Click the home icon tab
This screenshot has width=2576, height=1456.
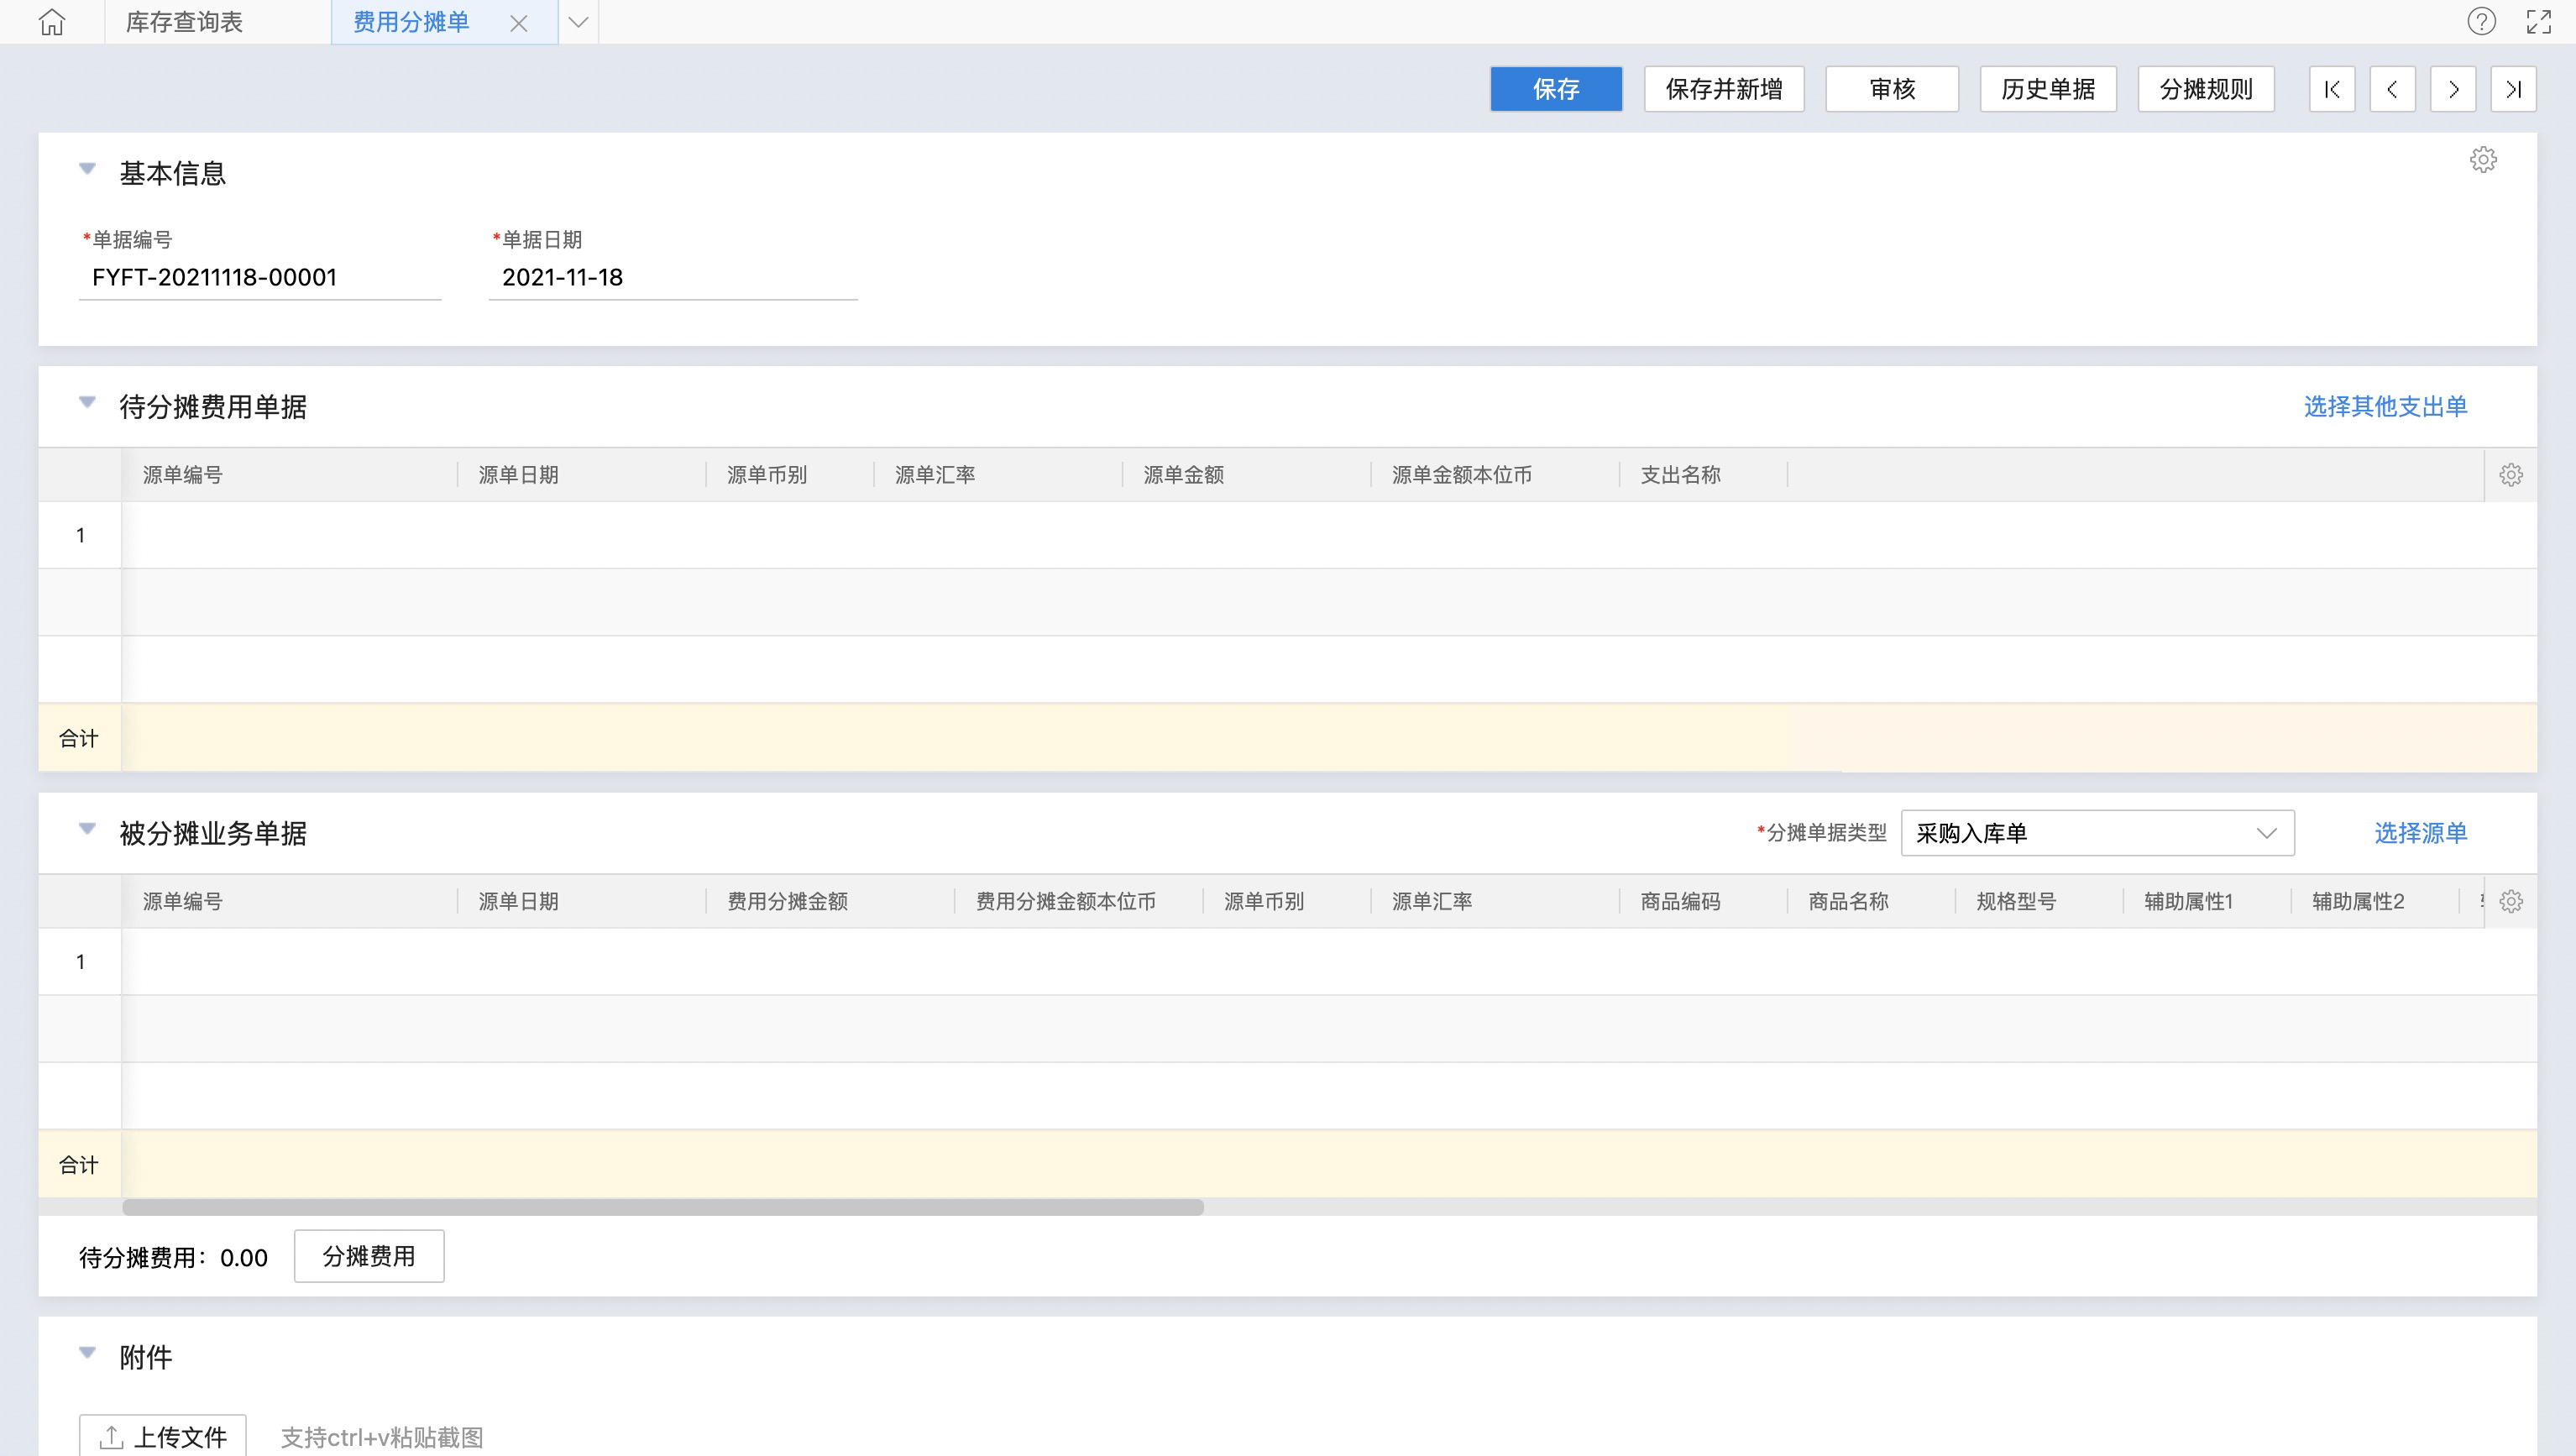point(52,22)
